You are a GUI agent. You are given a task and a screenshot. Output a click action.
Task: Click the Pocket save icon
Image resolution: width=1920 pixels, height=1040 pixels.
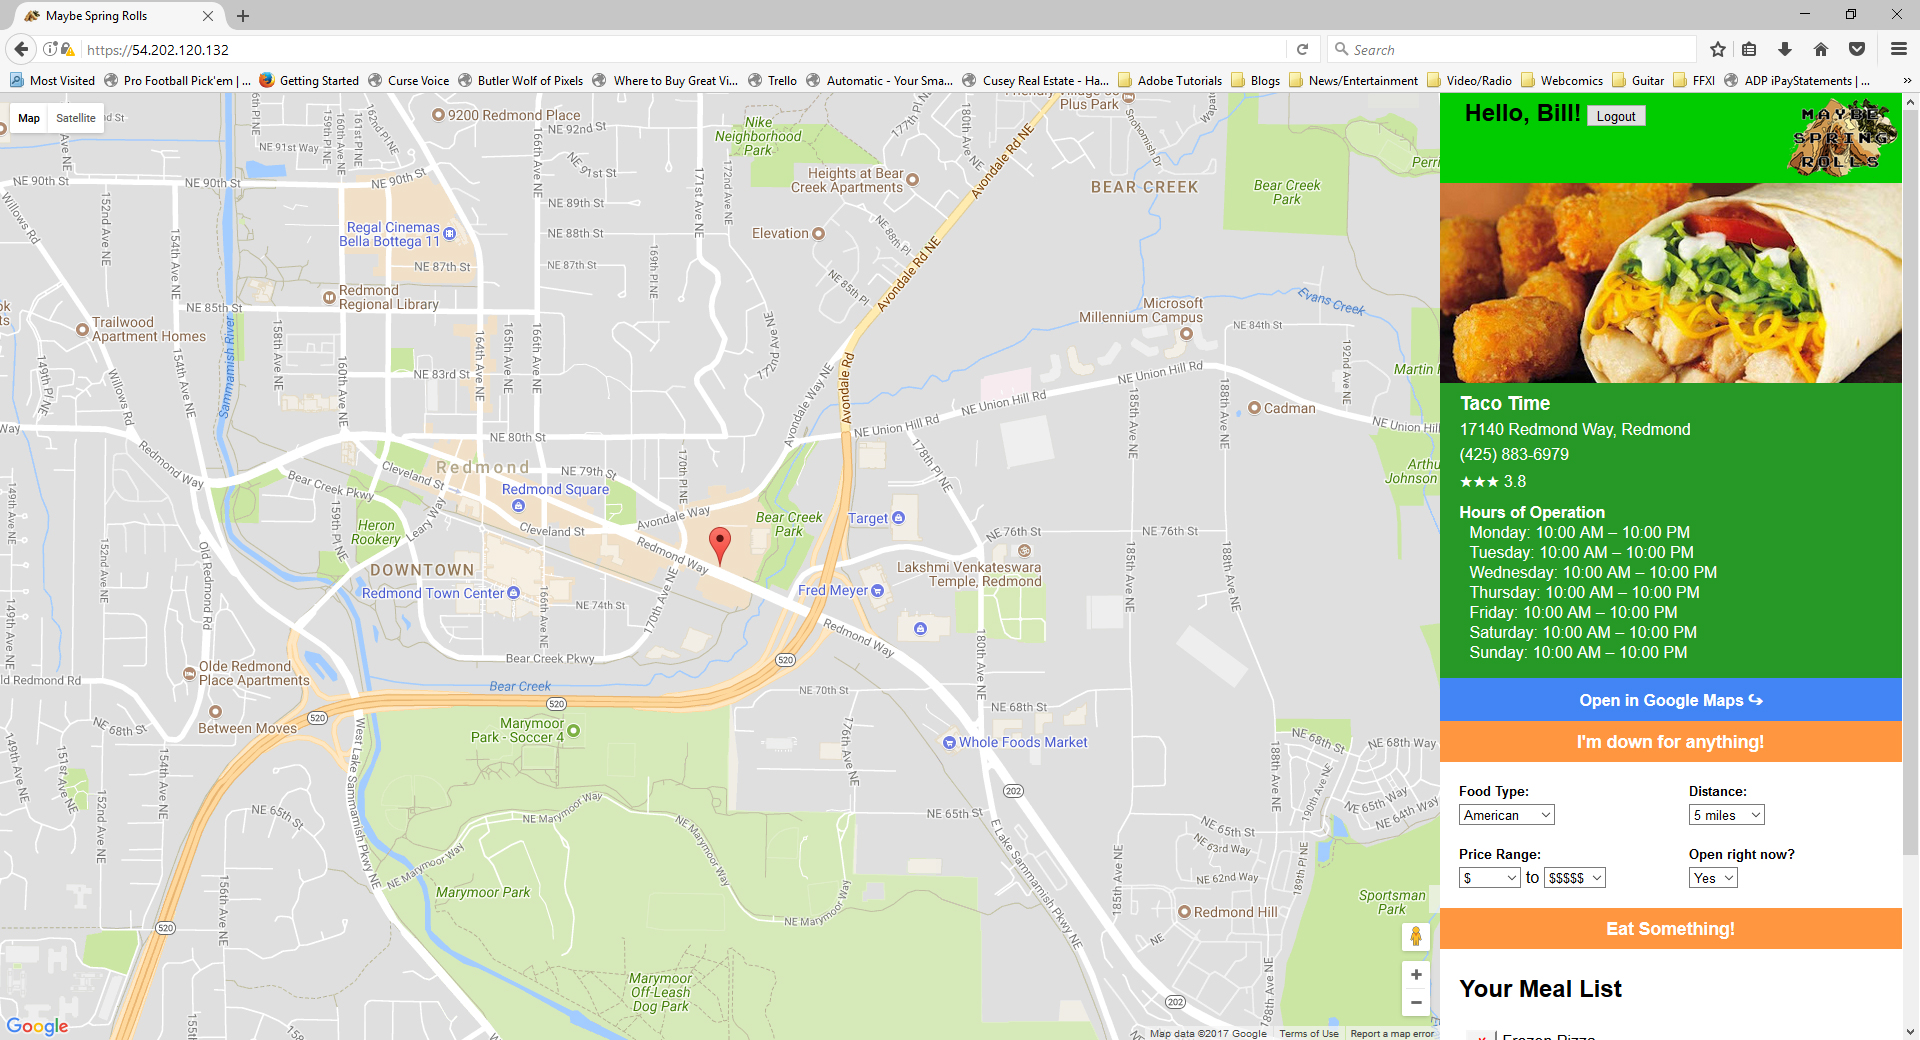1857,49
